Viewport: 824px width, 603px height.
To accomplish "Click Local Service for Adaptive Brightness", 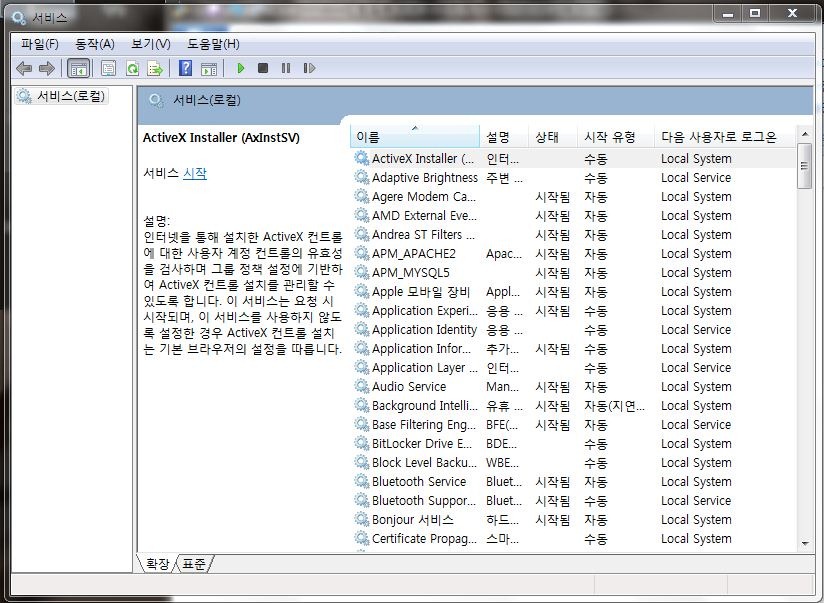I will (696, 177).
